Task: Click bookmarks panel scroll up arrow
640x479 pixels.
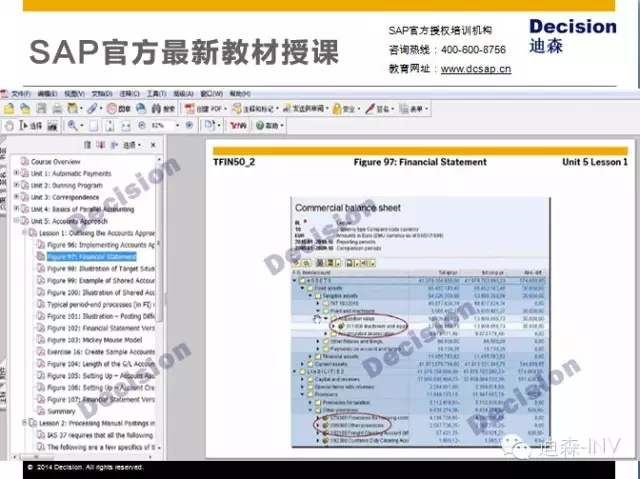Action: pos(159,160)
